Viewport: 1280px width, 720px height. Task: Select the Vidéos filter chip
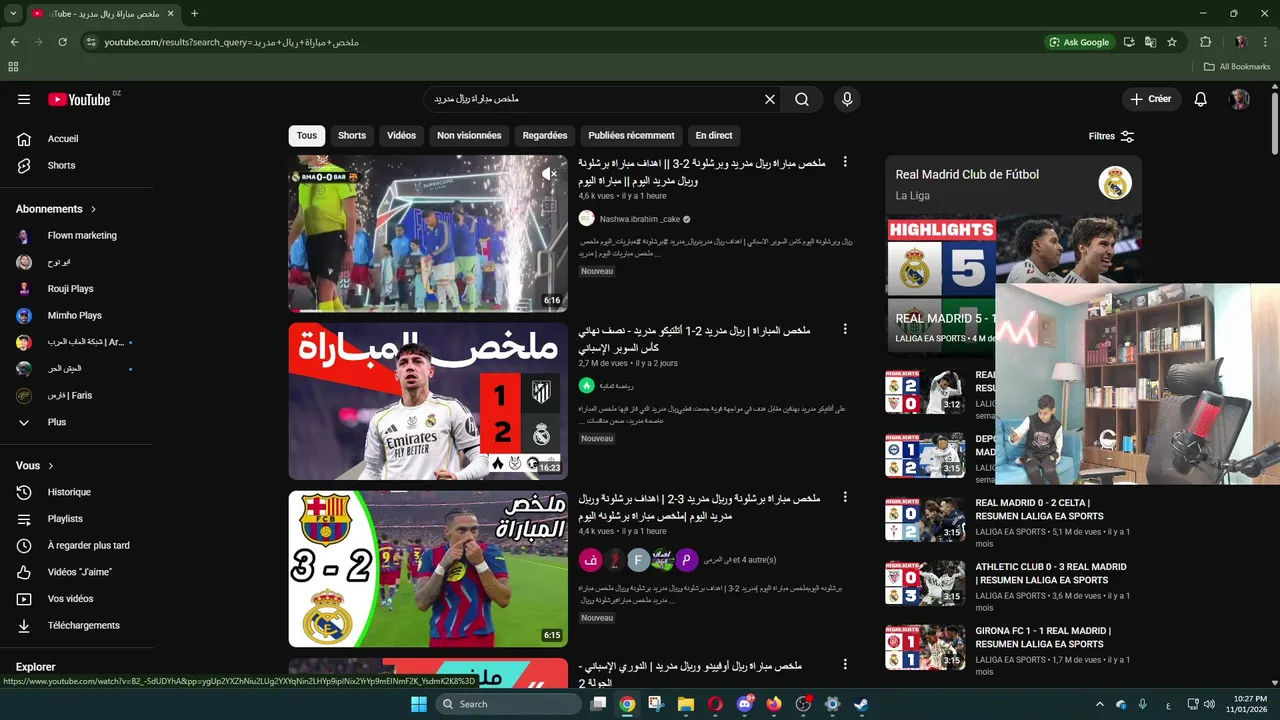click(x=401, y=136)
